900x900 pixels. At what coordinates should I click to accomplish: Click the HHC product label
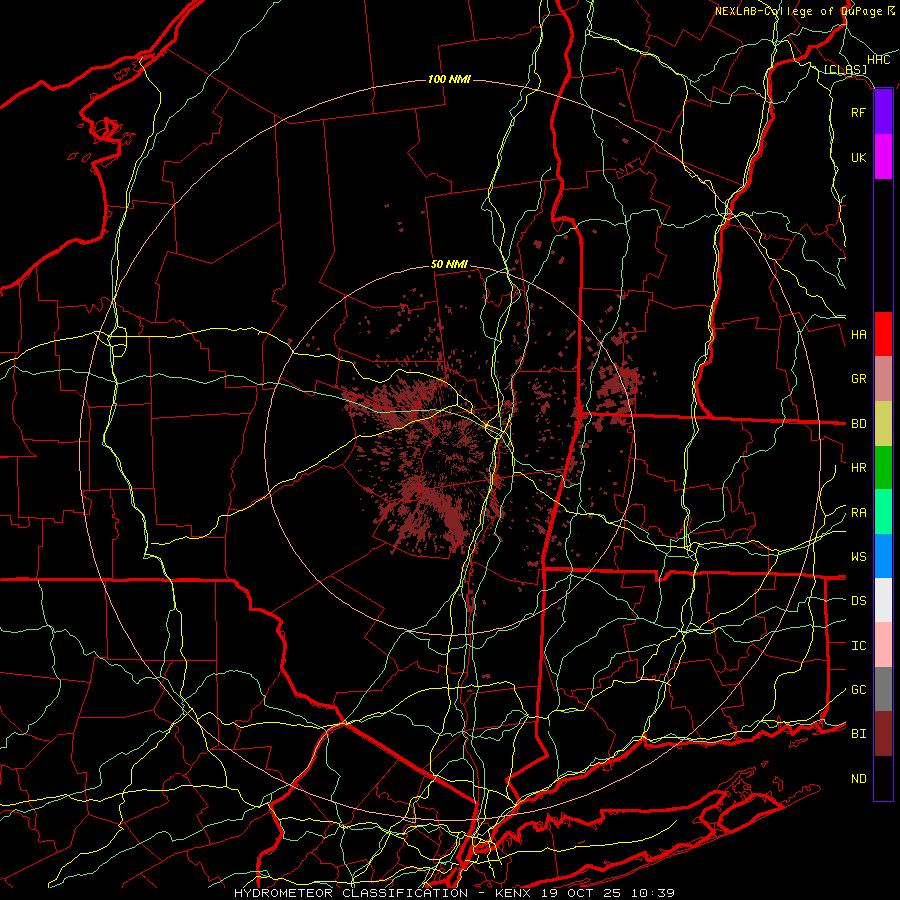(x=879, y=60)
